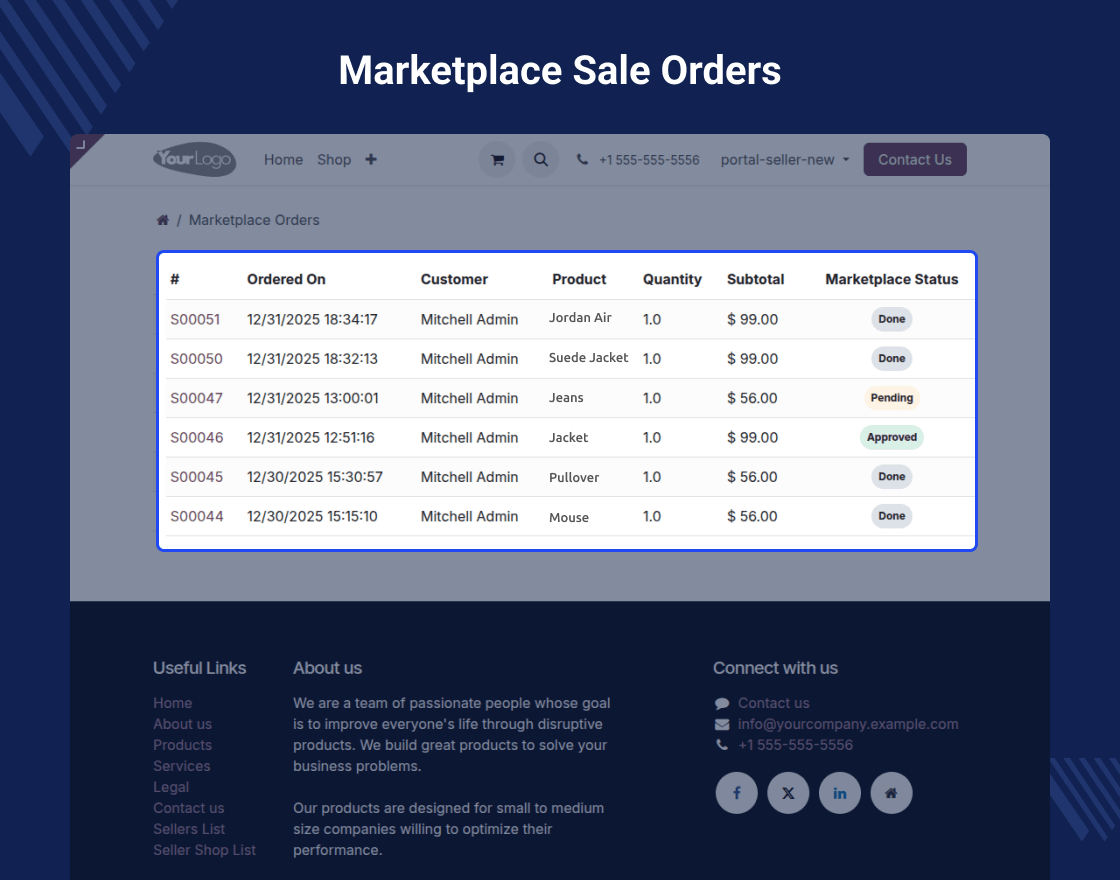The image size is (1120, 880).
Task: Open the Services footer link
Action: [181, 766]
